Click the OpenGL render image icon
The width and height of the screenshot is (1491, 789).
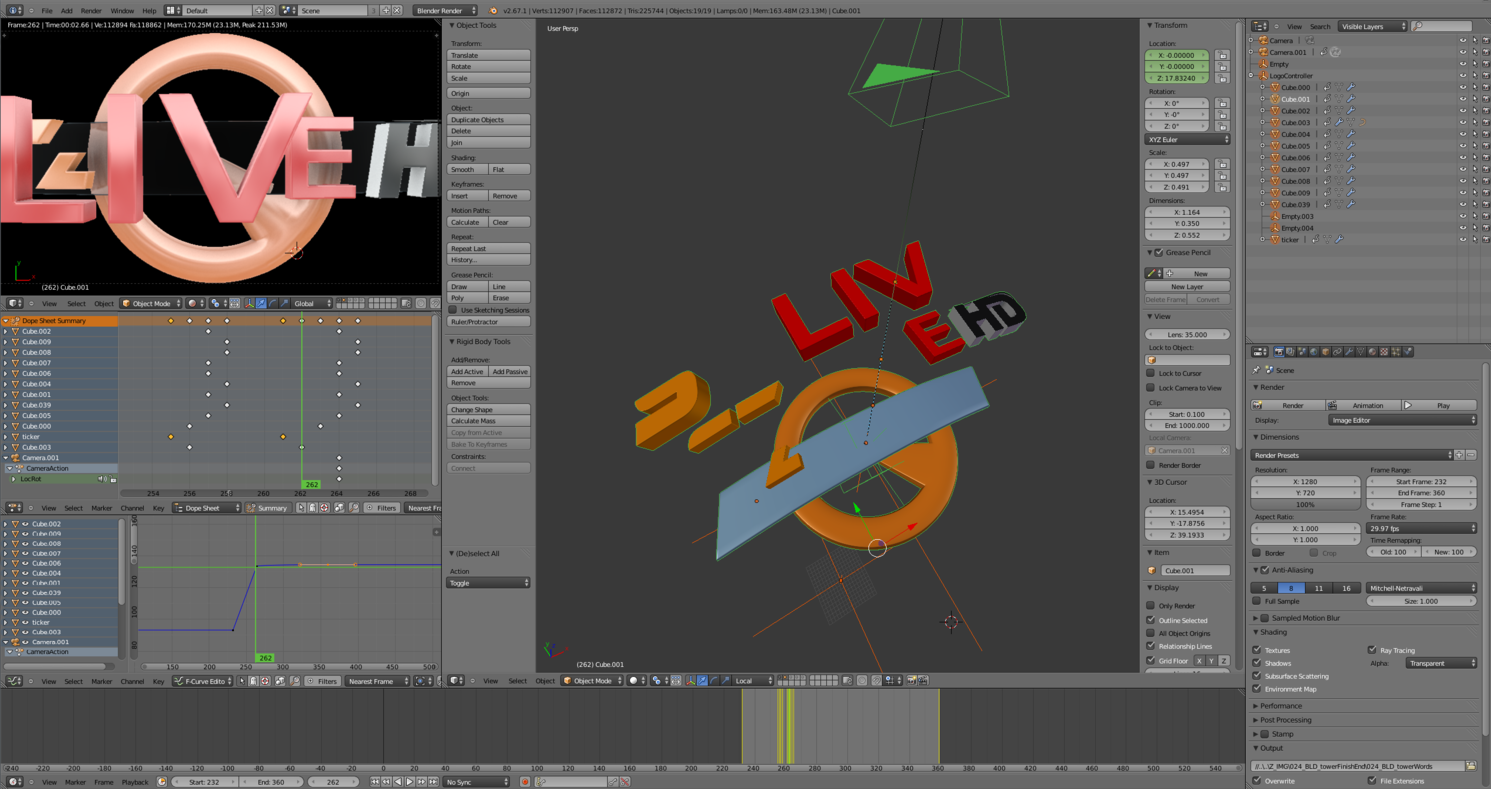(x=912, y=681)
